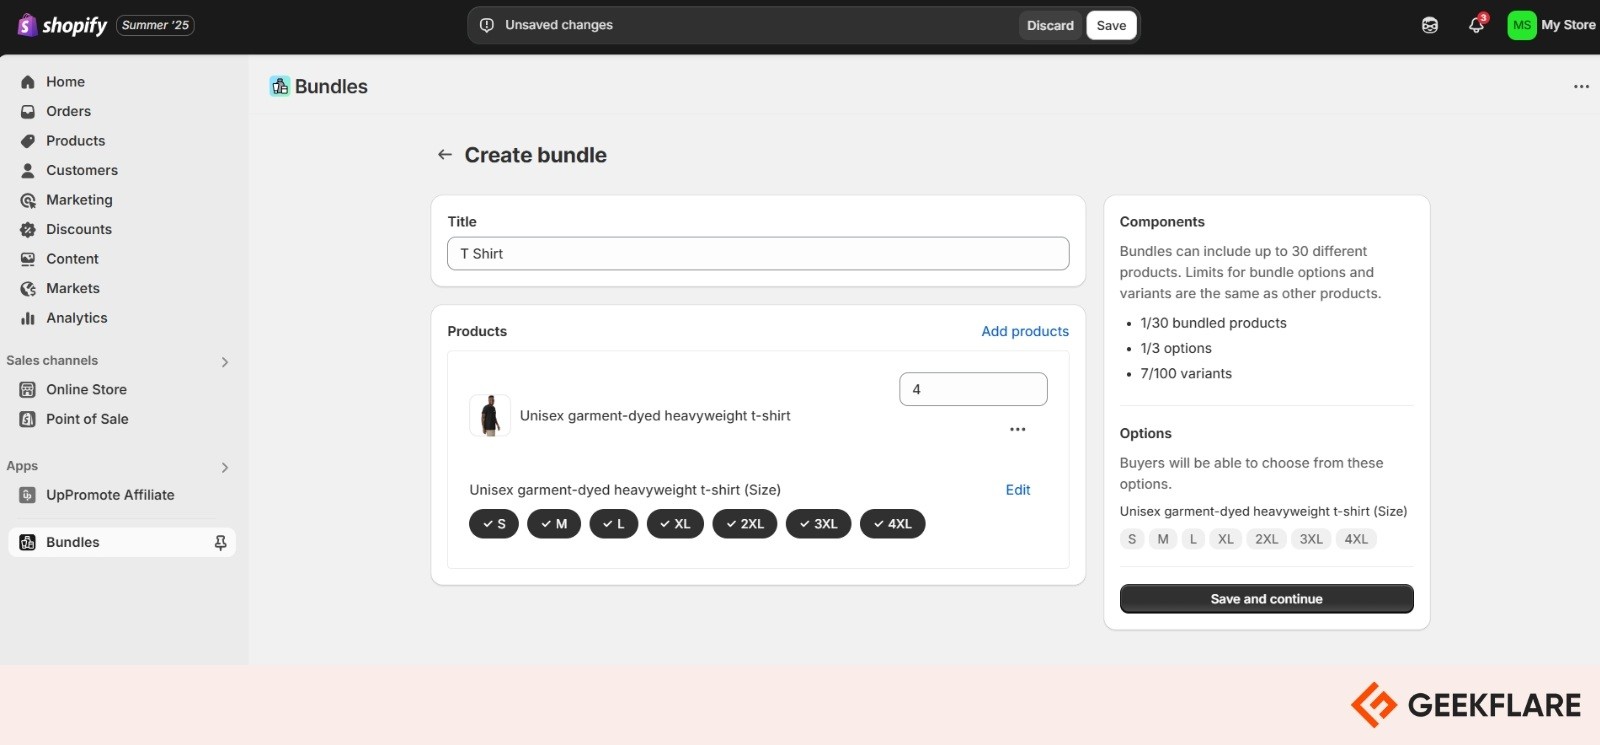Click the Shopify logo

[x=62, y=25]
